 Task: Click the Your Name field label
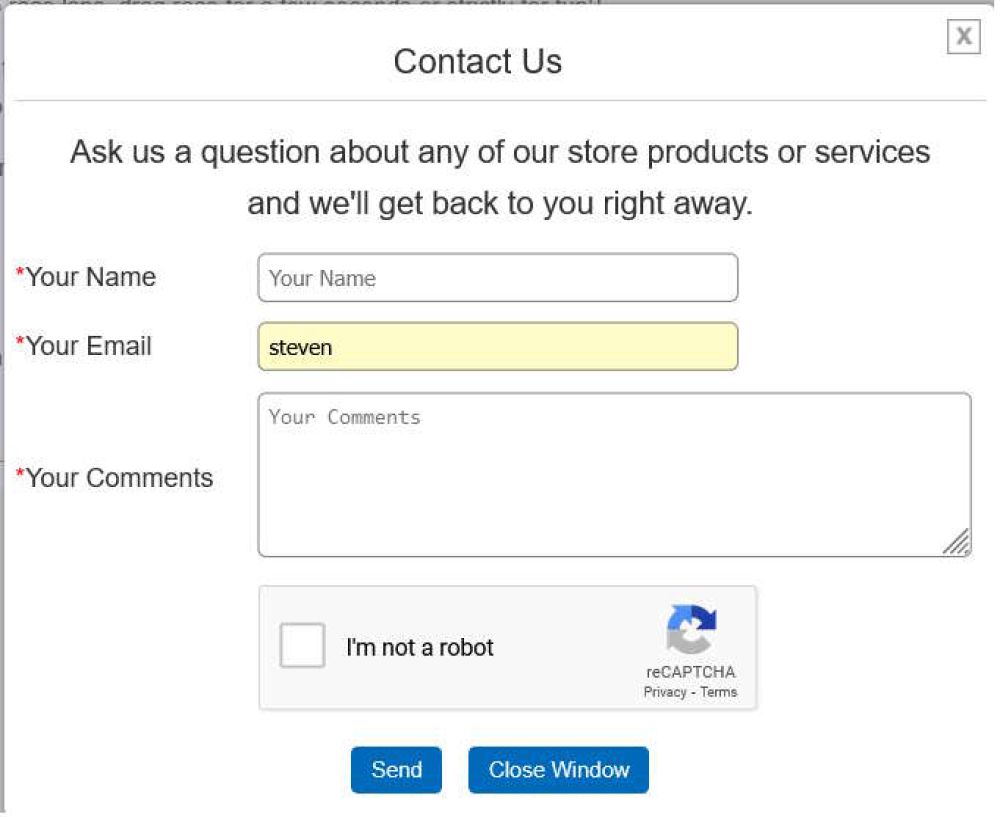pos(91,277)
